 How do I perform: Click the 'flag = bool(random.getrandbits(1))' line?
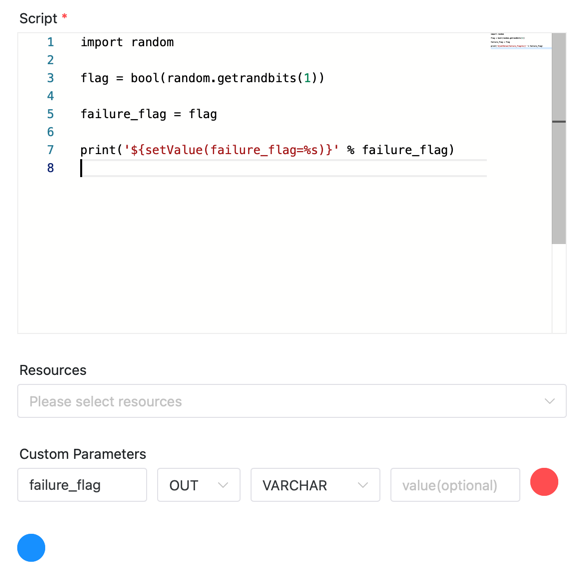point(203,78)
